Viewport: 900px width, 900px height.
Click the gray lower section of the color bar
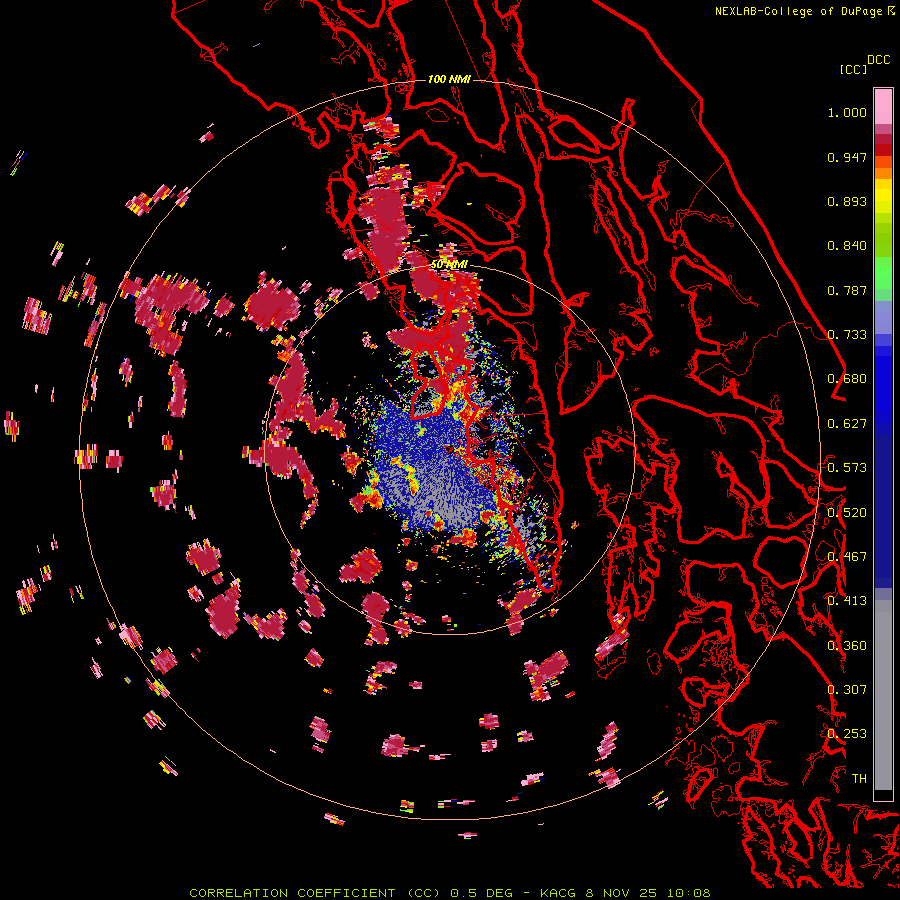coord(883,695)
